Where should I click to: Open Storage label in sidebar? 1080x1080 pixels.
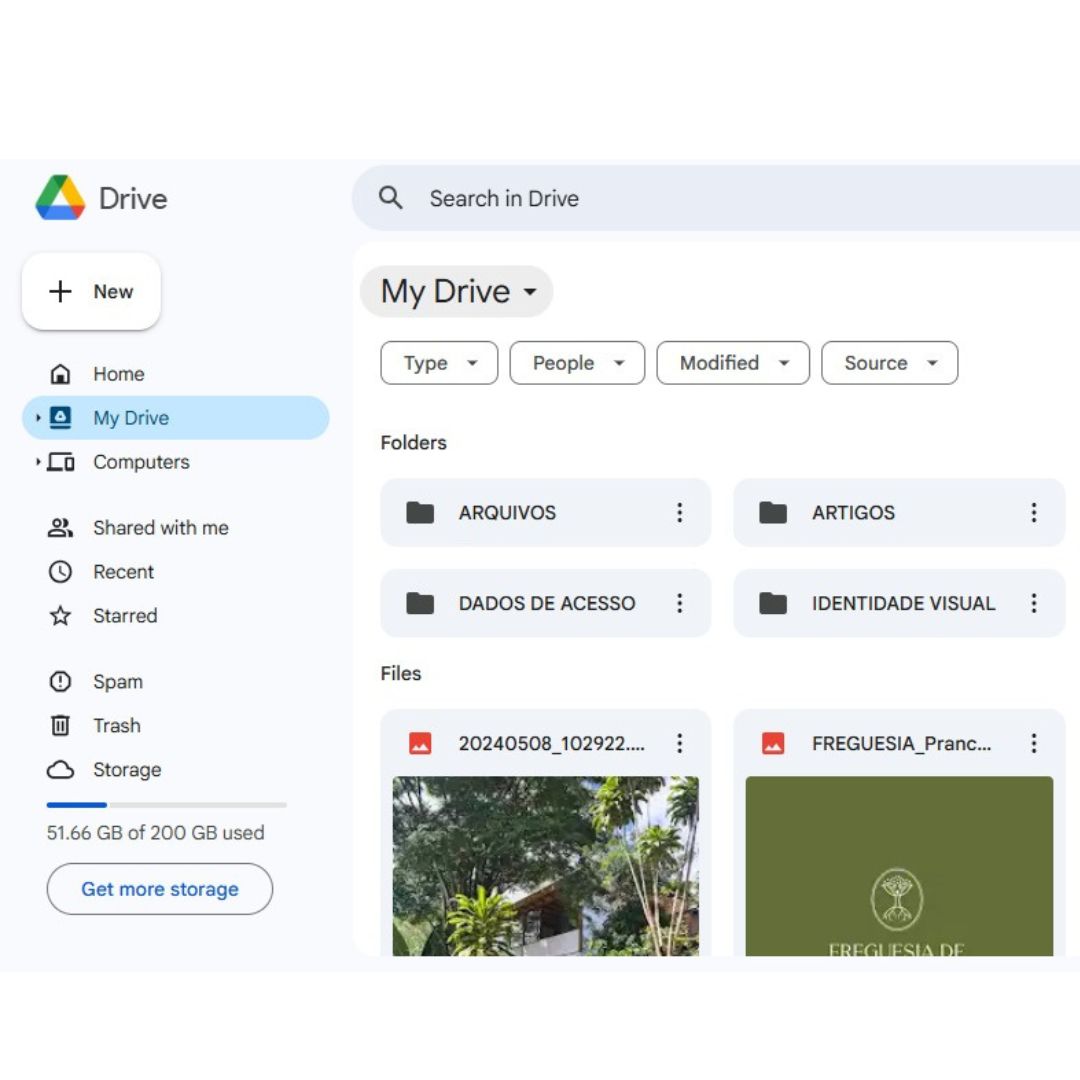pos(127,769)
